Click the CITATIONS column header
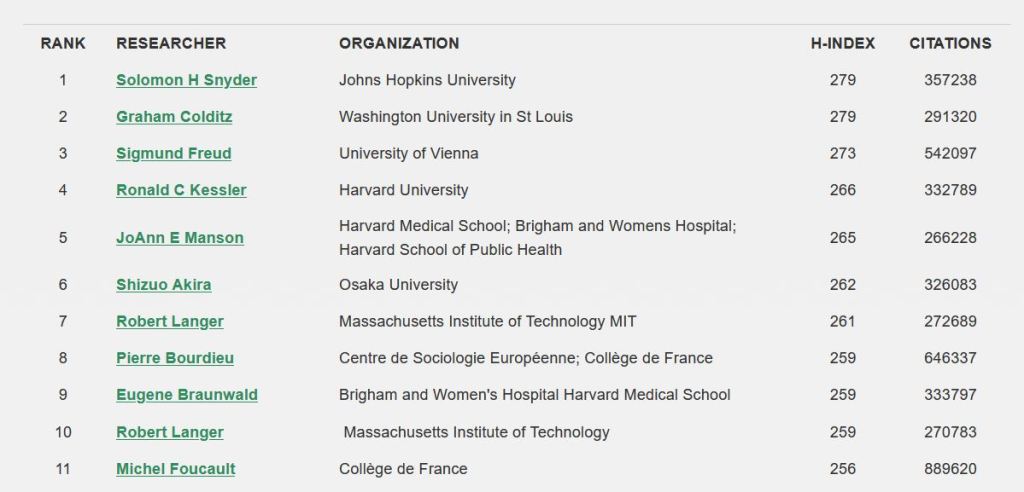1024x492 pixels. pyautogui.click(x=950, y=43)
